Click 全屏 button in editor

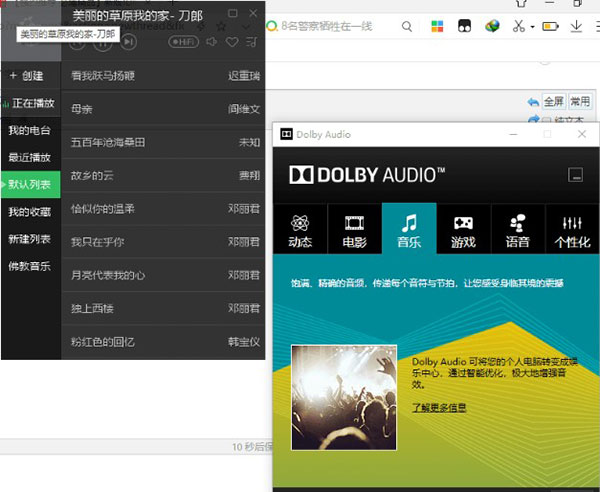554,101
